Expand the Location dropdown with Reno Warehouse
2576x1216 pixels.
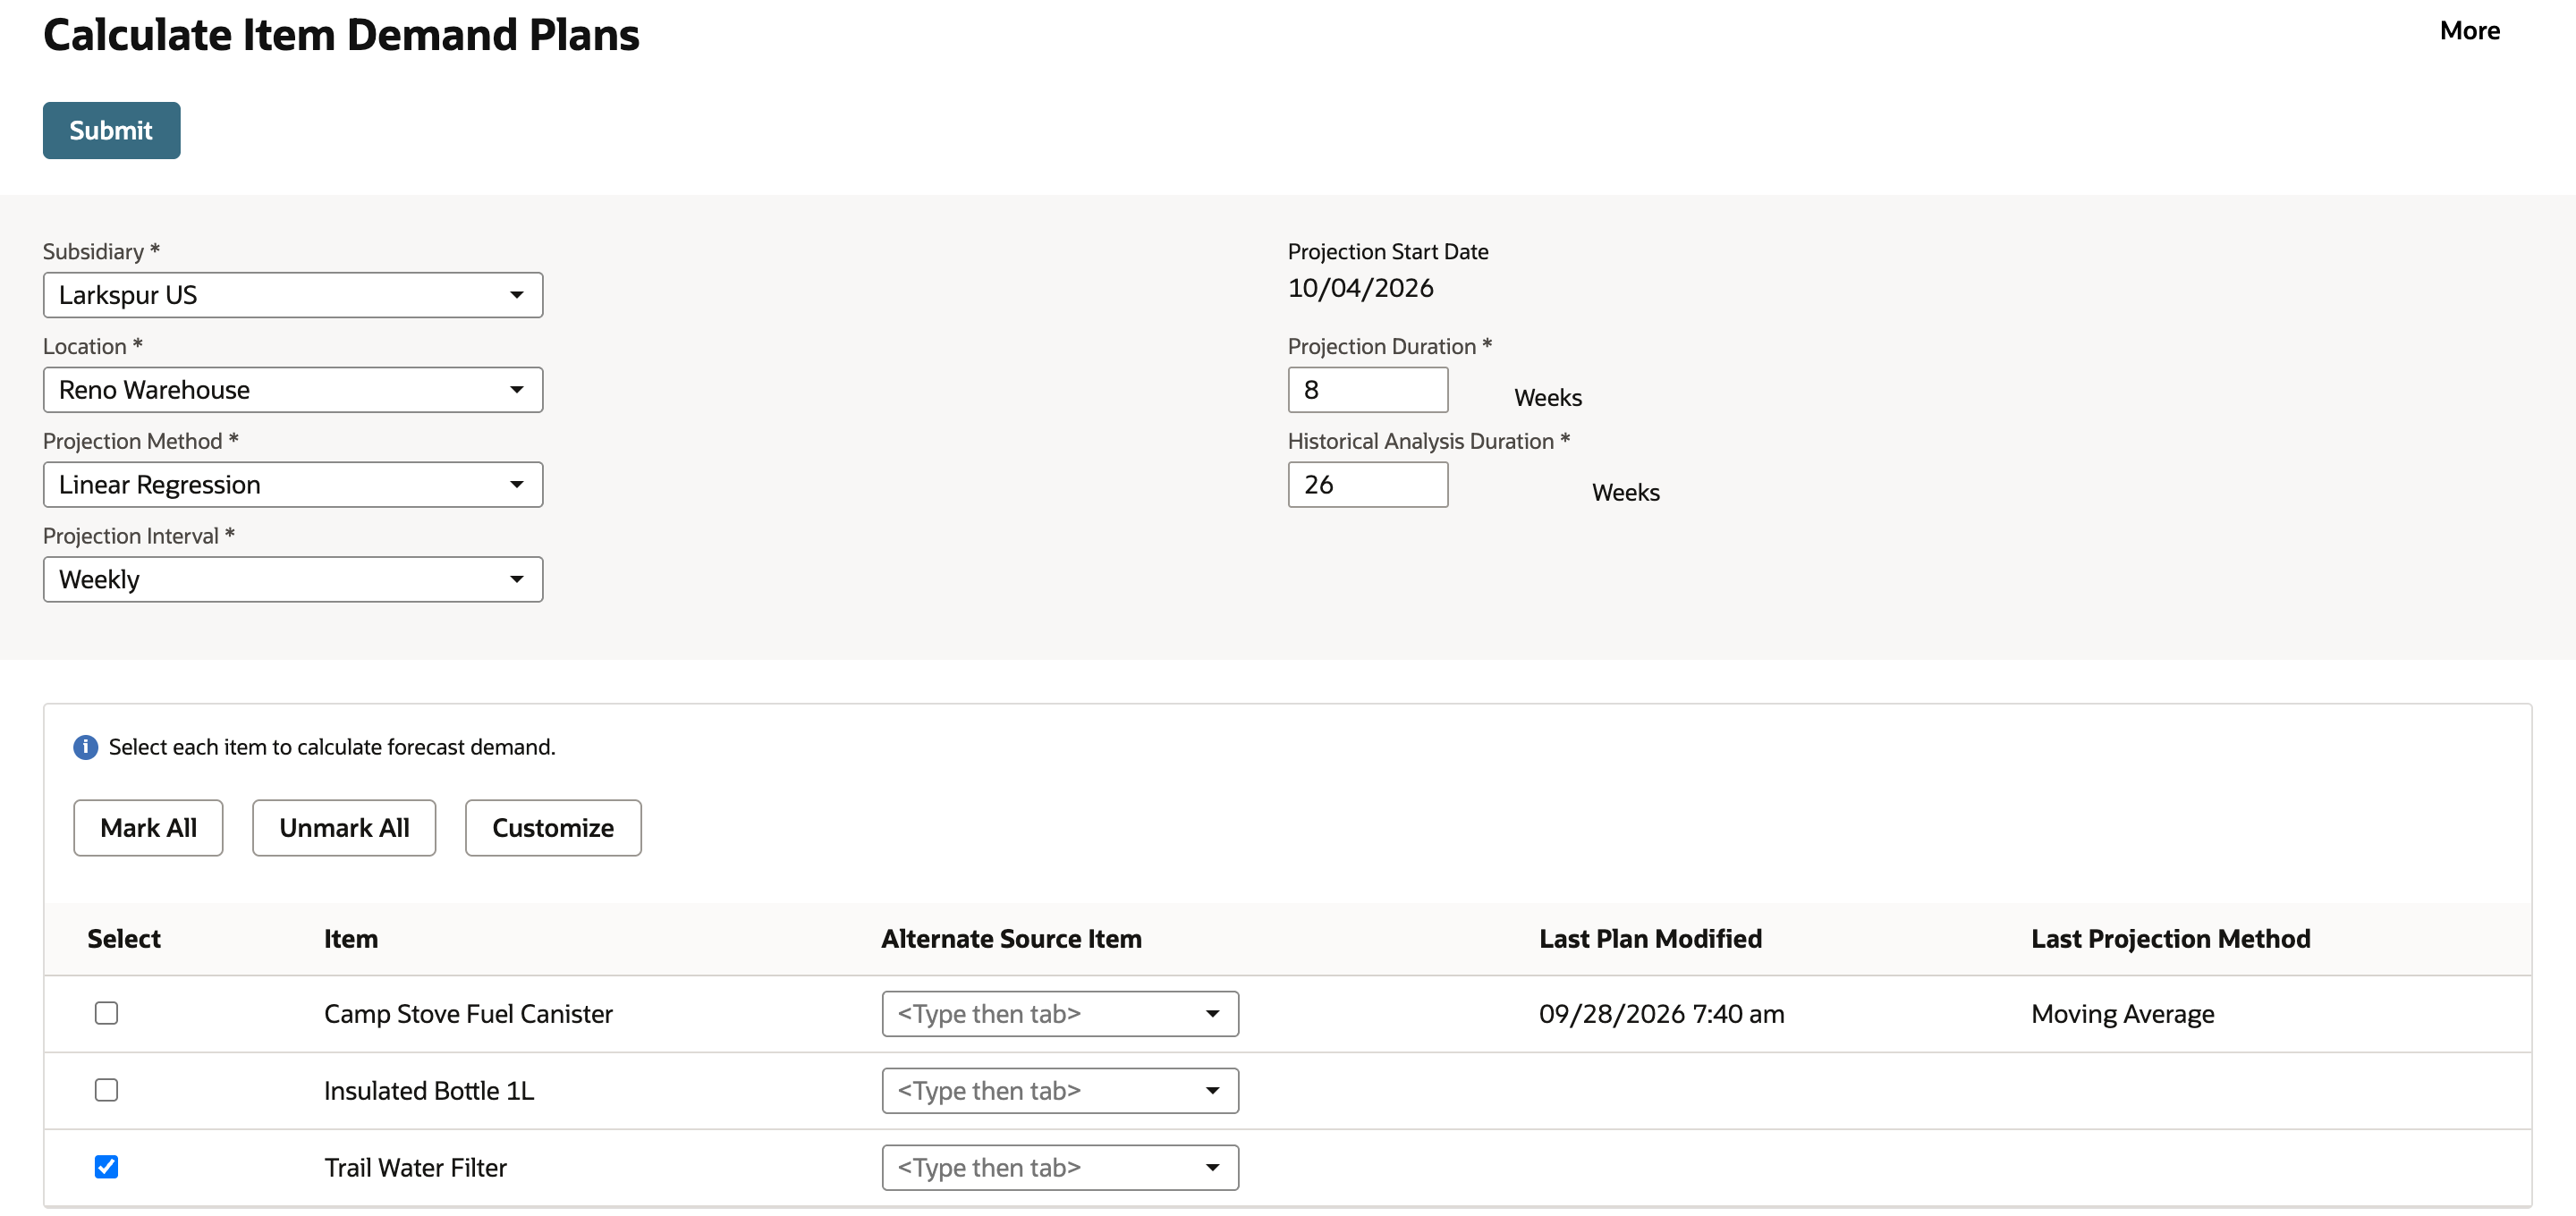click(x=293, y=390)
